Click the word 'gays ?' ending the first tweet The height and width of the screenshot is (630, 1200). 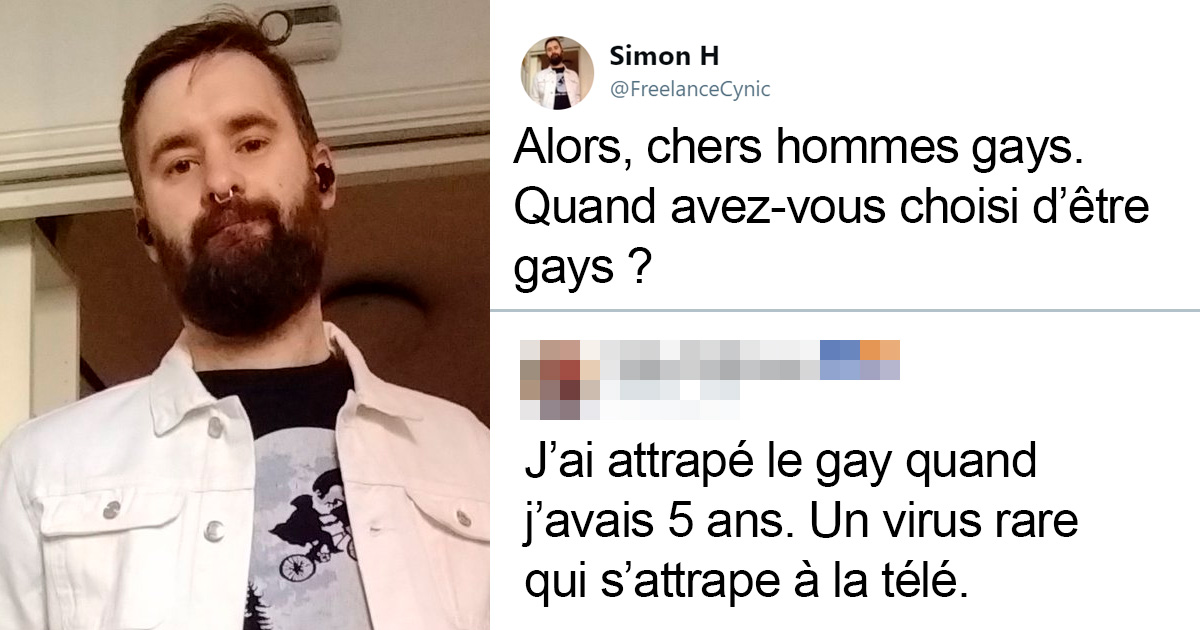coord(579,266)
